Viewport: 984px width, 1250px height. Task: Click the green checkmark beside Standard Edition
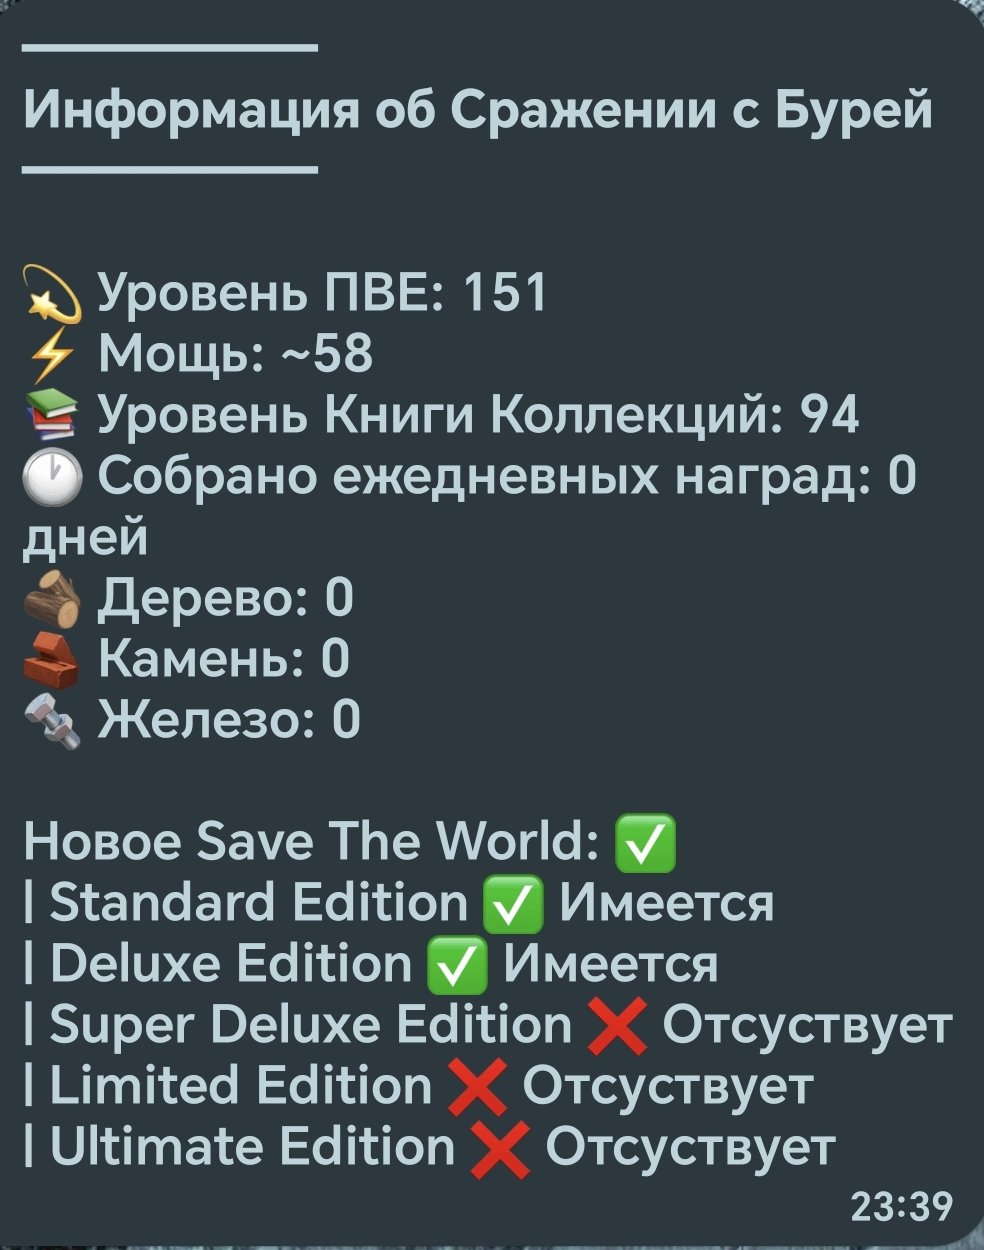pyautogui.click(x=514, y=904)
